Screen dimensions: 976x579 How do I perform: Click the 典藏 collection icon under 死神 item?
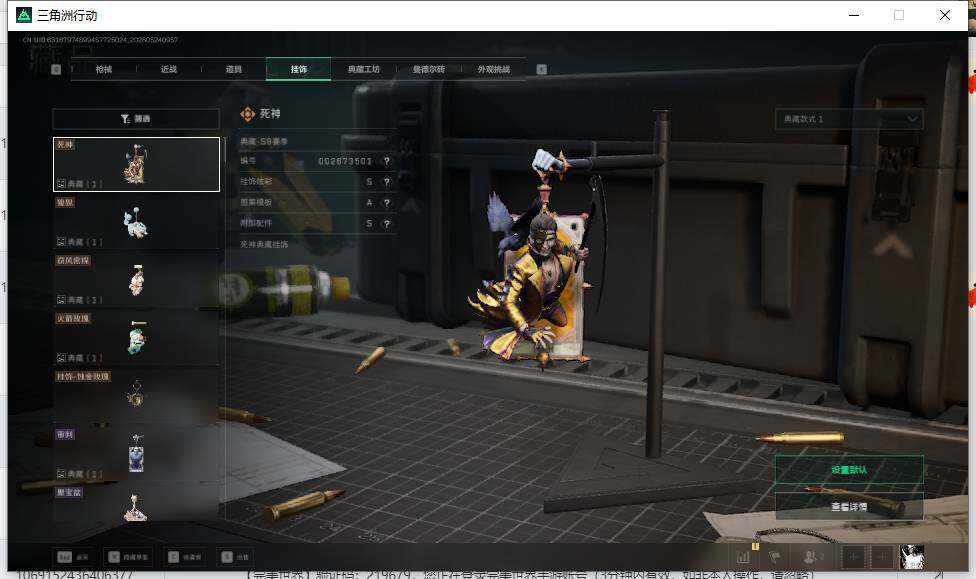(61, 184)
